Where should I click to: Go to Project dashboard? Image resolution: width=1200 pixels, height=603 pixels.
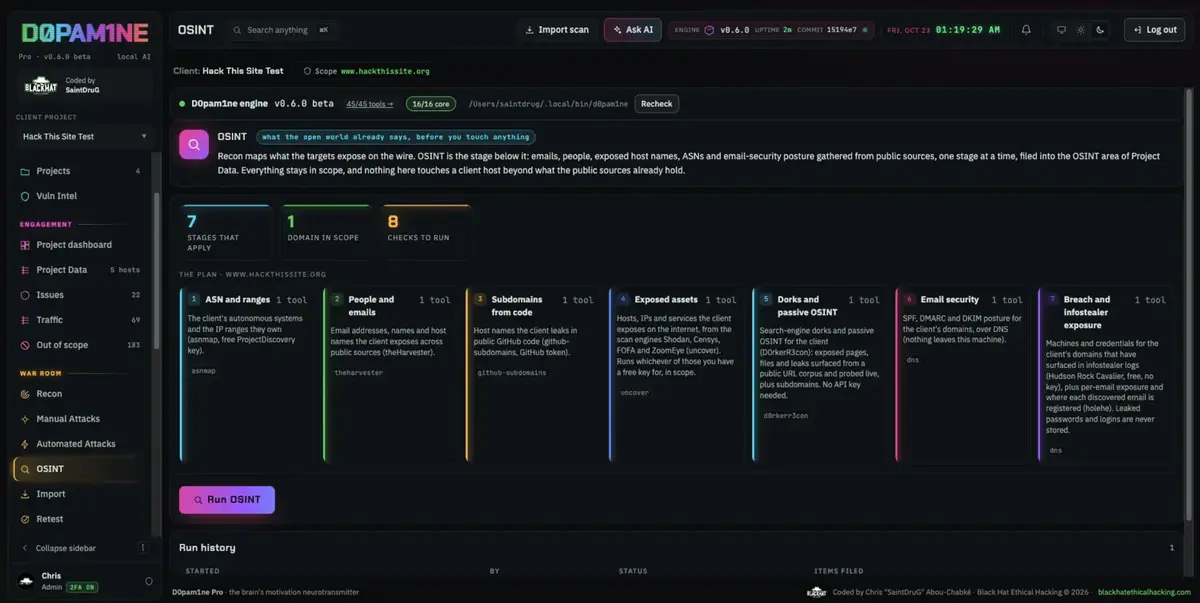[x=80, y=245]
